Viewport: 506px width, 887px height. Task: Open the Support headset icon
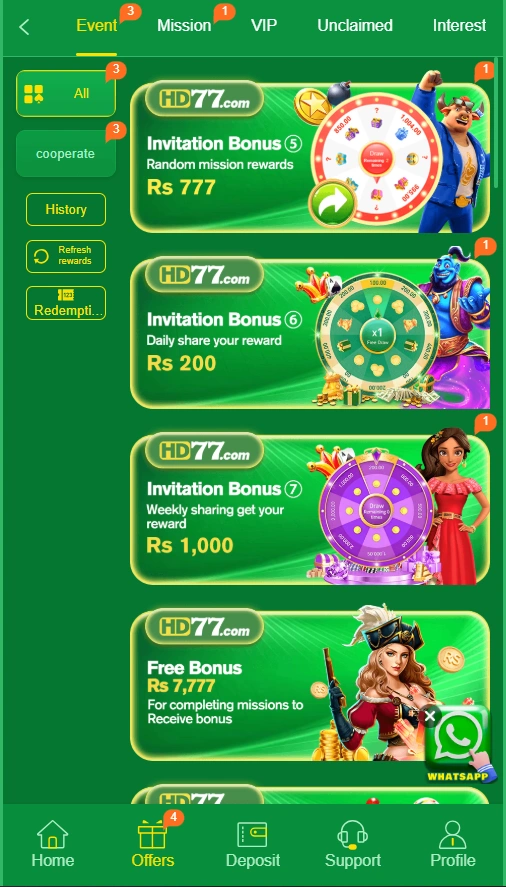[353, 834]
